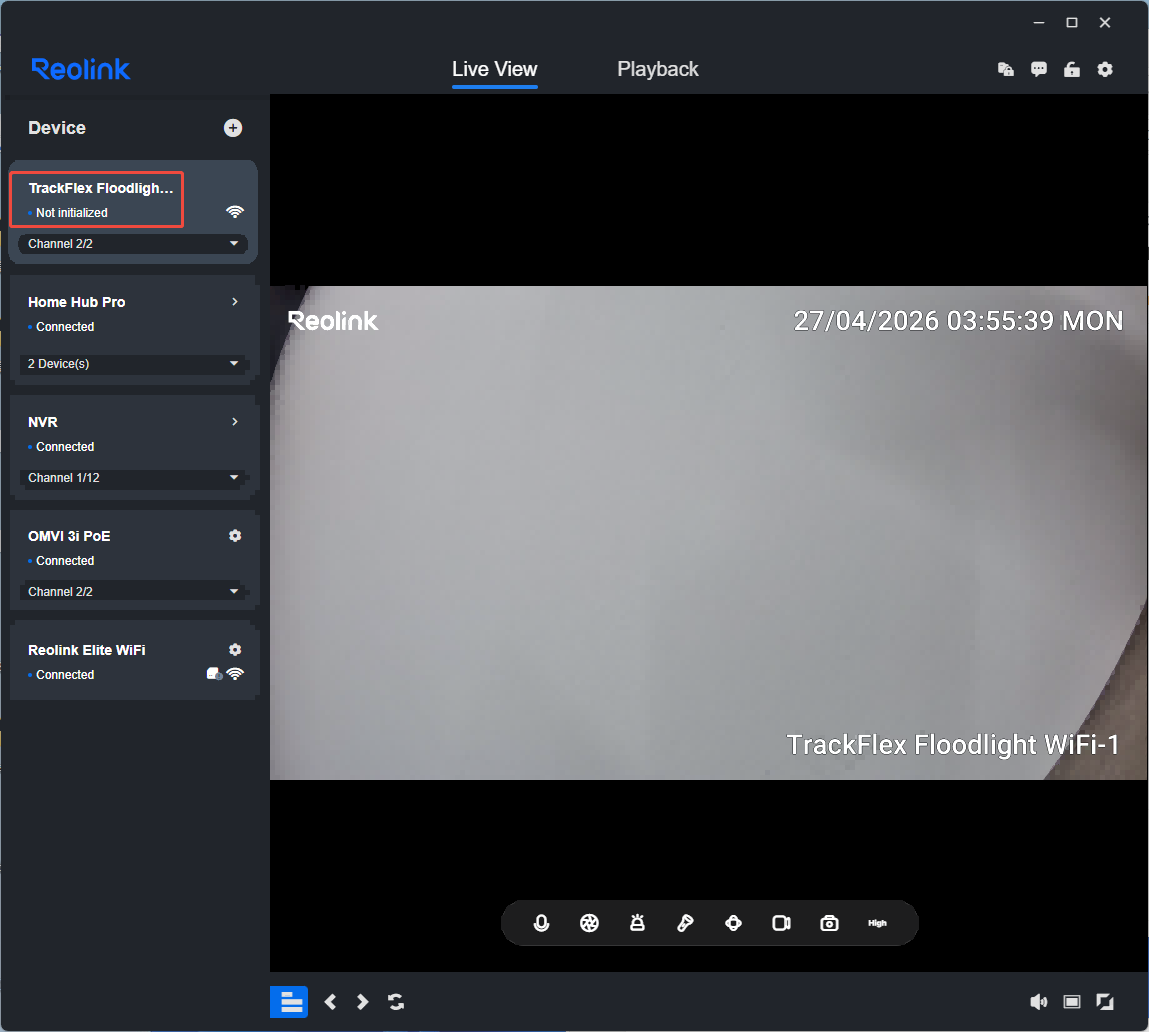
Task: Open the message bubble icon in the header
Action: (1039, 70)
